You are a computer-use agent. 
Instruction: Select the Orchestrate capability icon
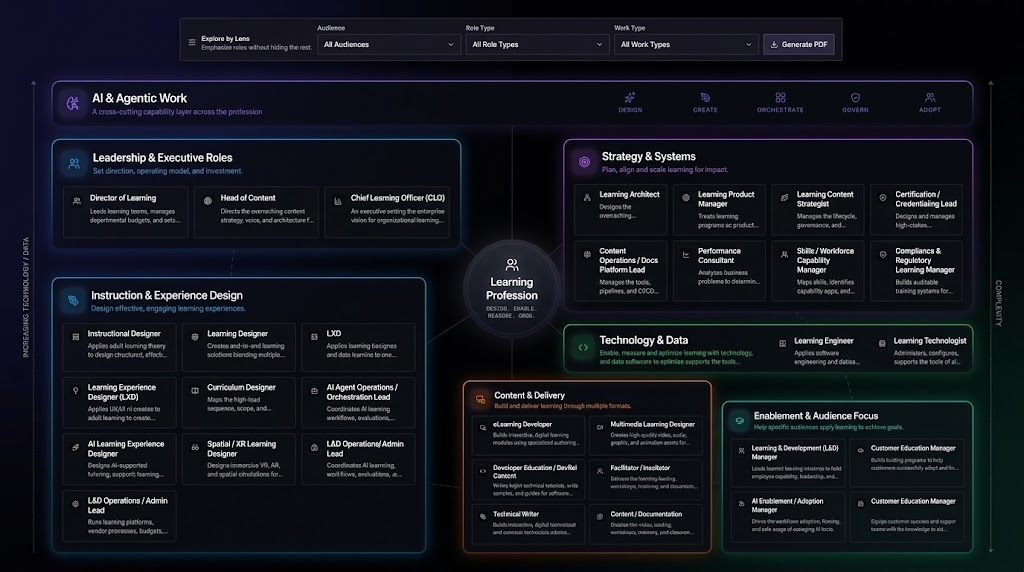click(x=780, y=98)
